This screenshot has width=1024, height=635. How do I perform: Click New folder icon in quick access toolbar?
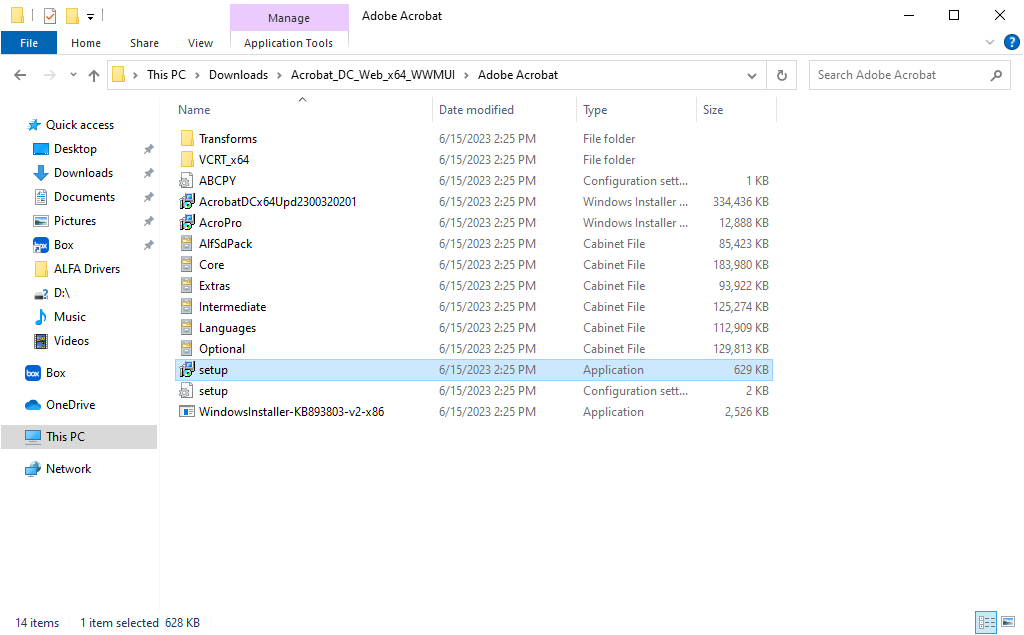(72, 16)
